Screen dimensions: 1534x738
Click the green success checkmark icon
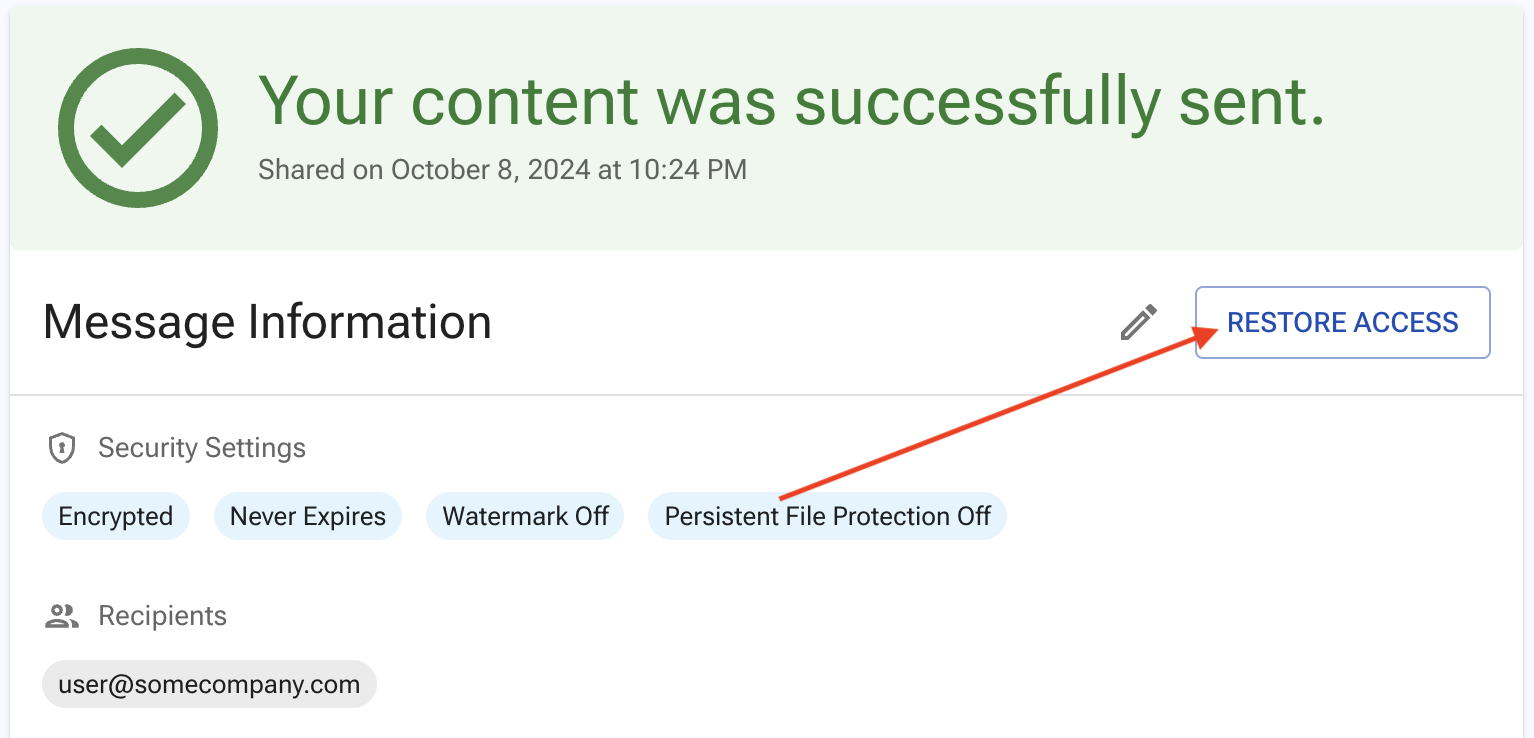tap(138, 128)
